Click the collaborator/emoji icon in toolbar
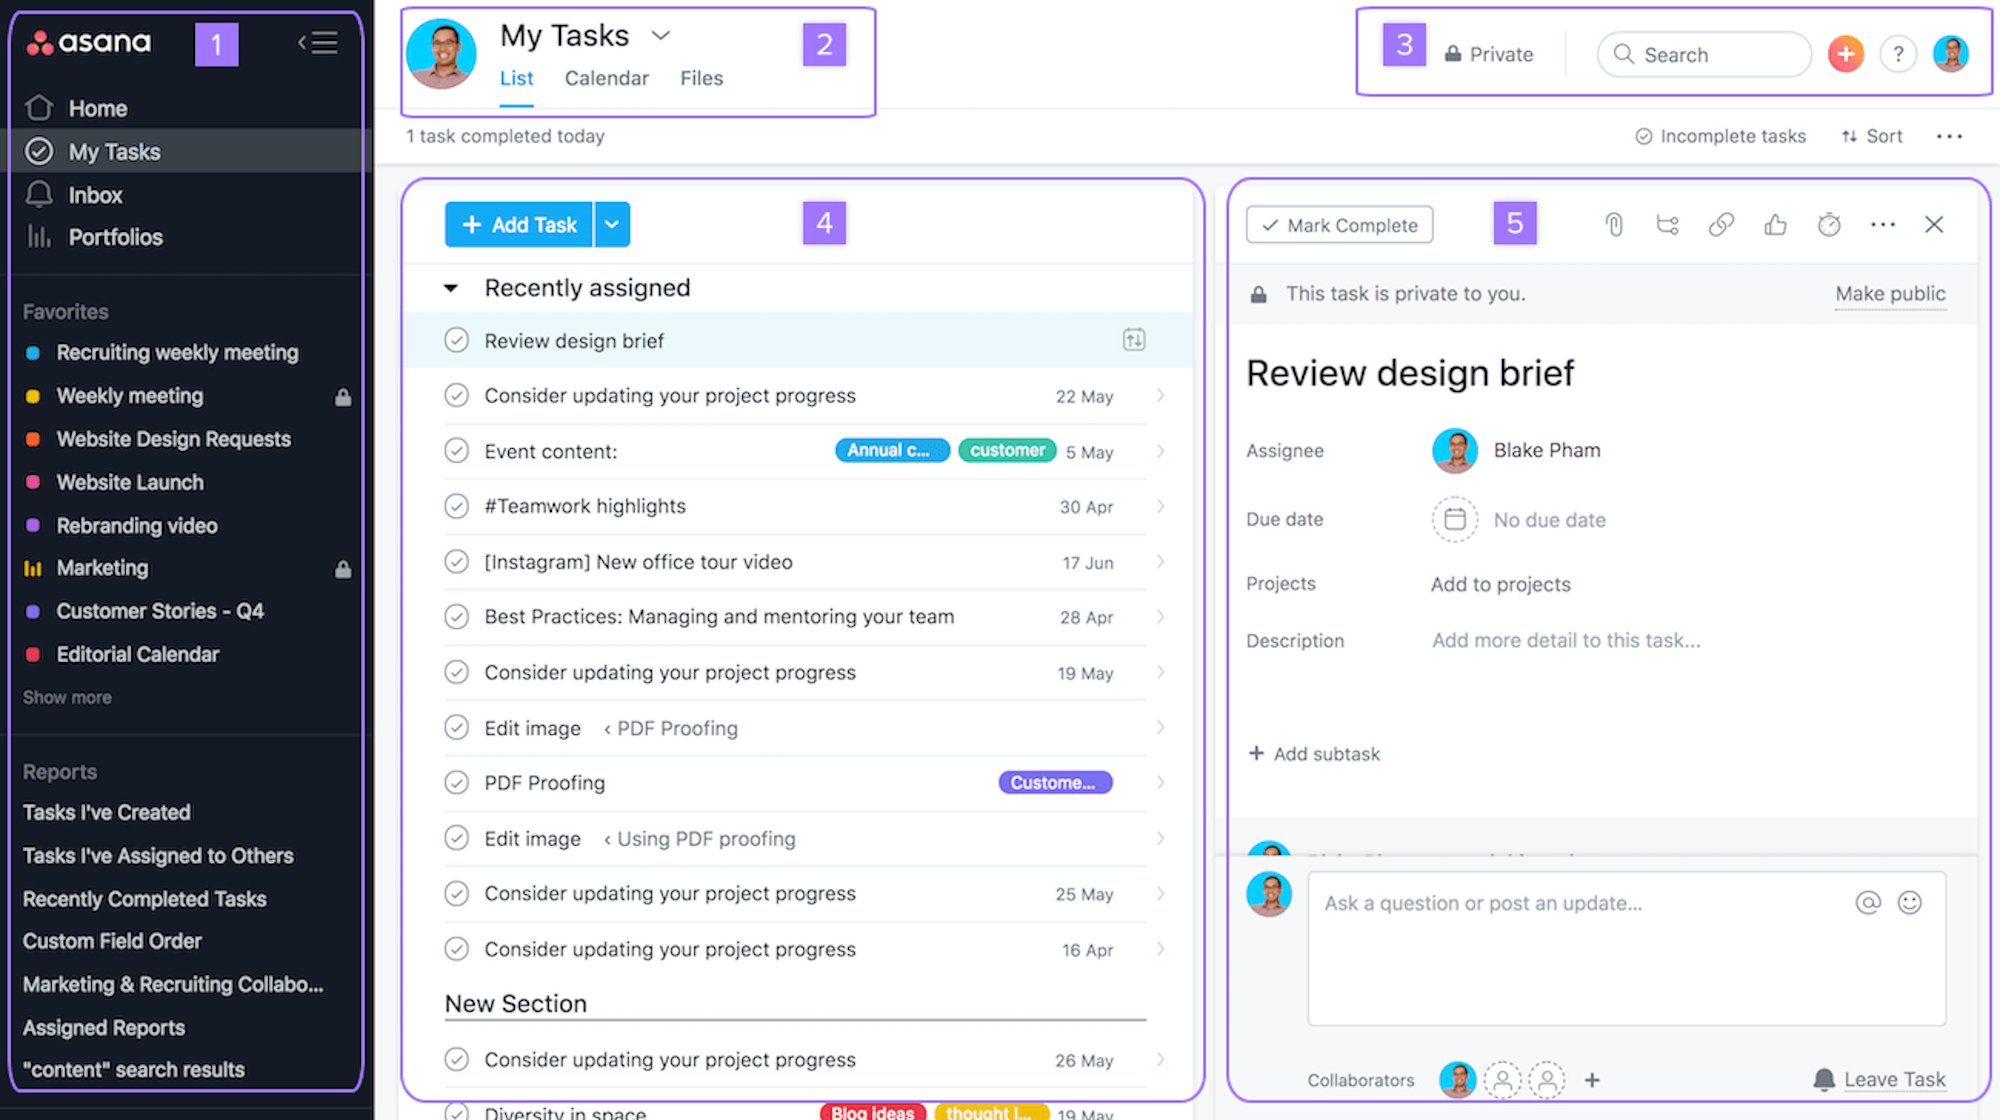 (1912, 901)
